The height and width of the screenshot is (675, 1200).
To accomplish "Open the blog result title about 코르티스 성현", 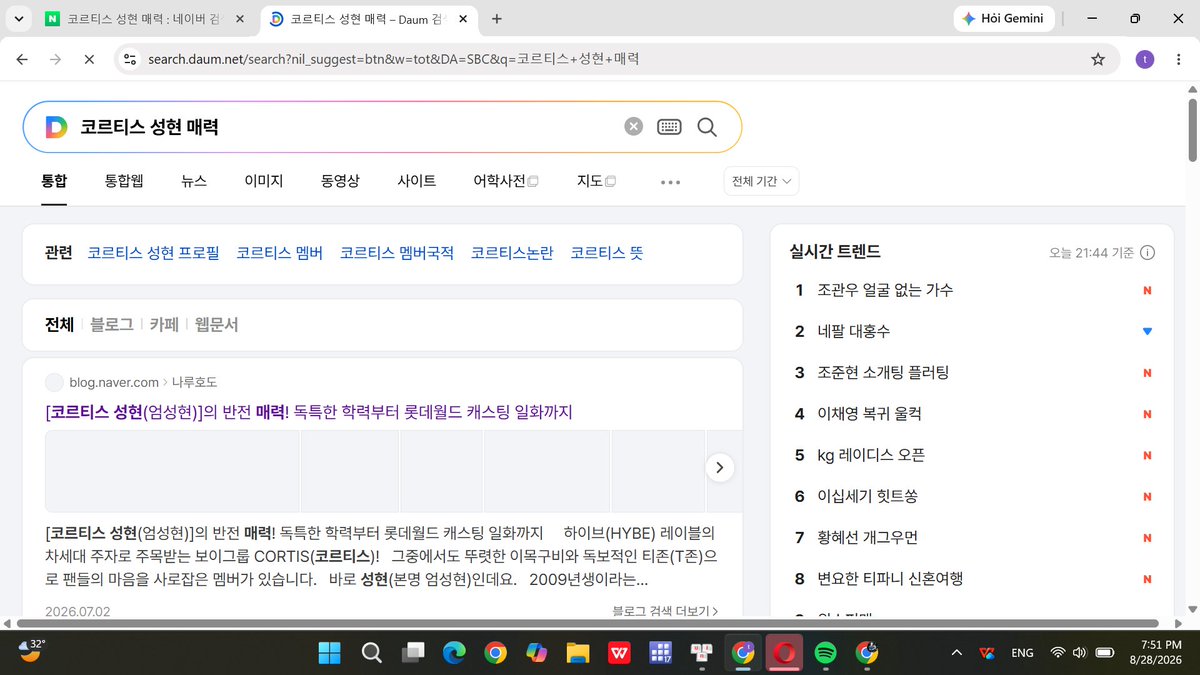I will [x=309, y=412].
